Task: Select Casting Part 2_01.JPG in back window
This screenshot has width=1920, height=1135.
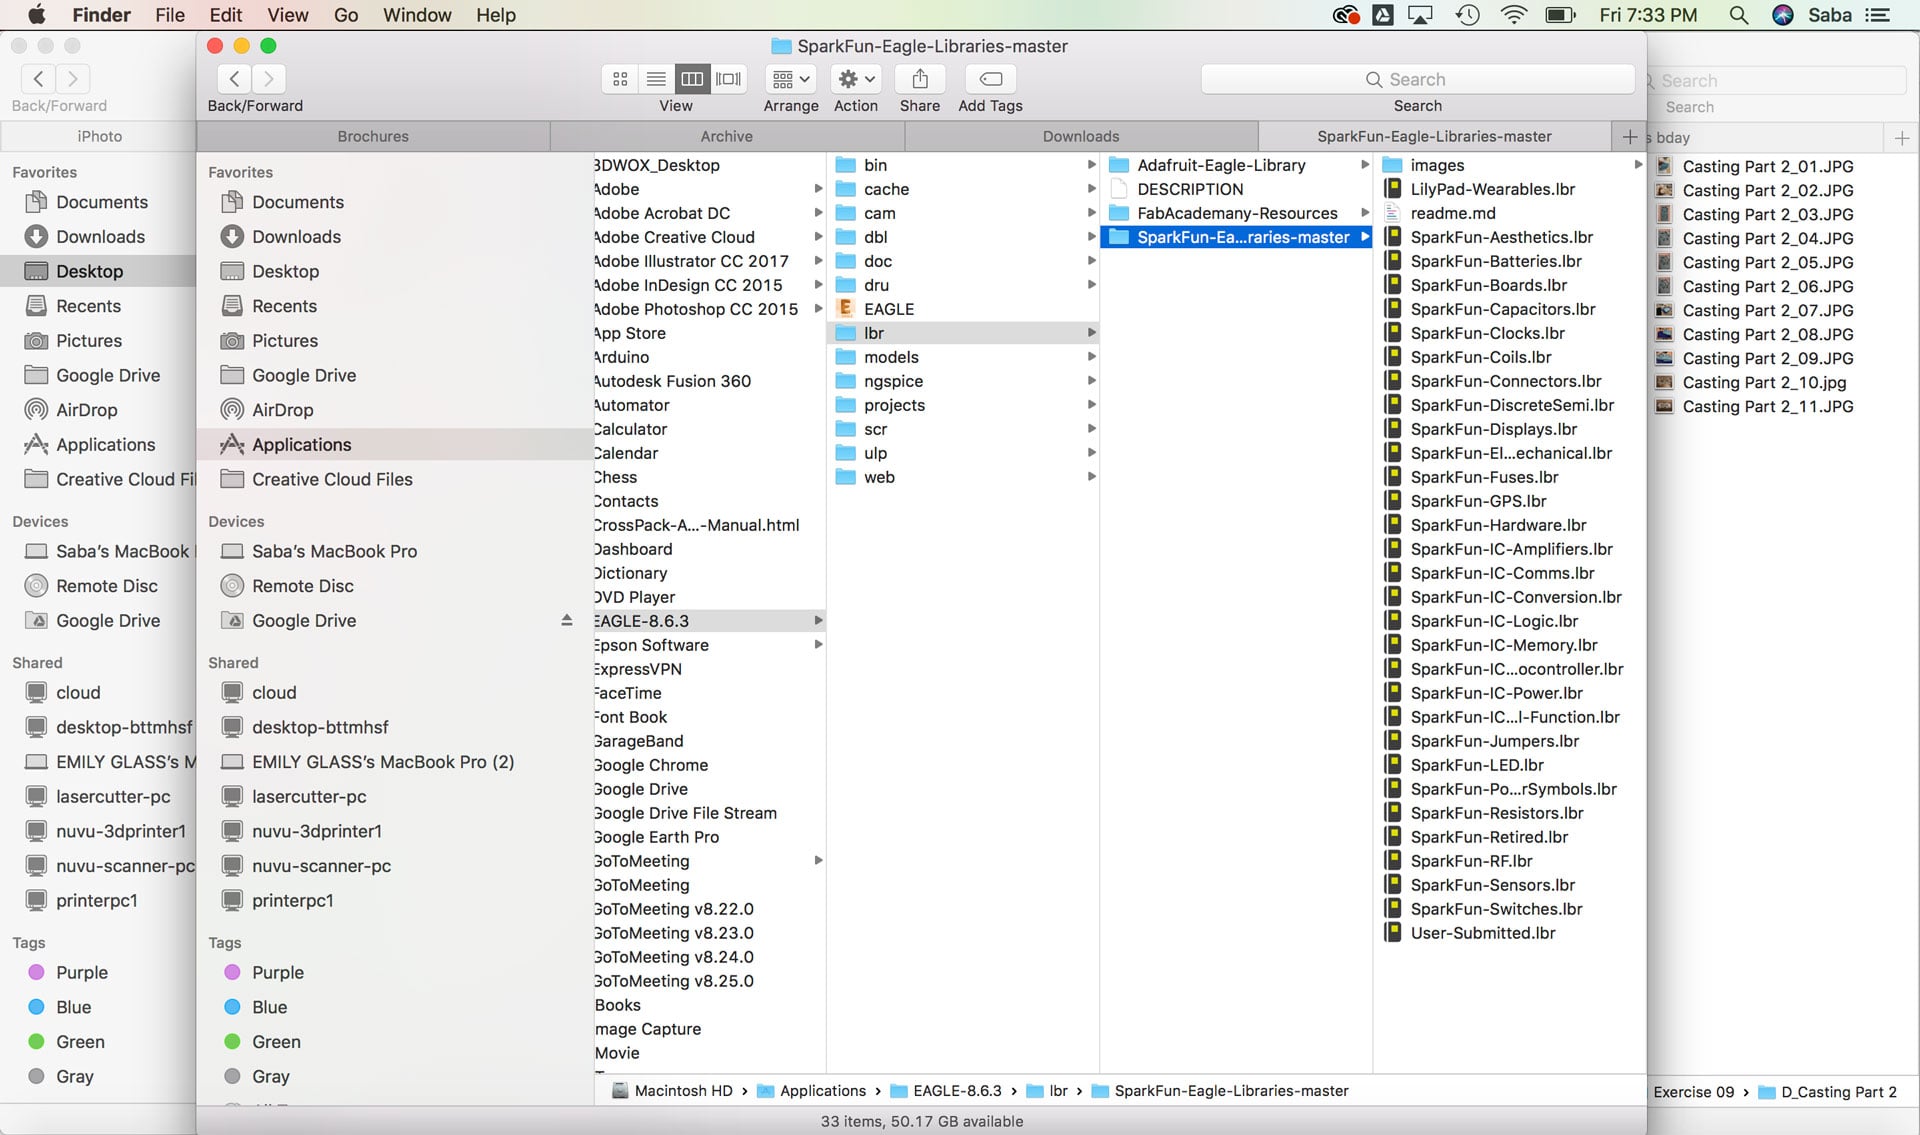Action: [x=1767, y=166]
